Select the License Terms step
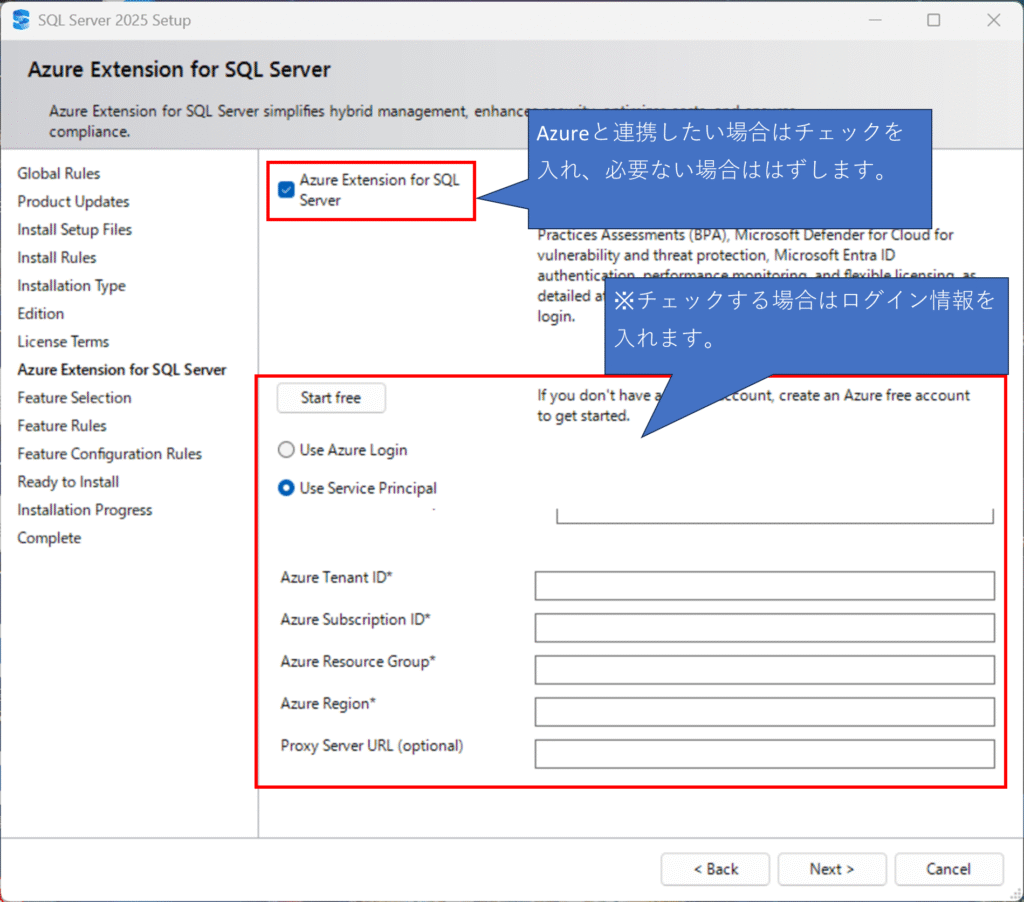The image size is (1024, 902). click(63, 342)
